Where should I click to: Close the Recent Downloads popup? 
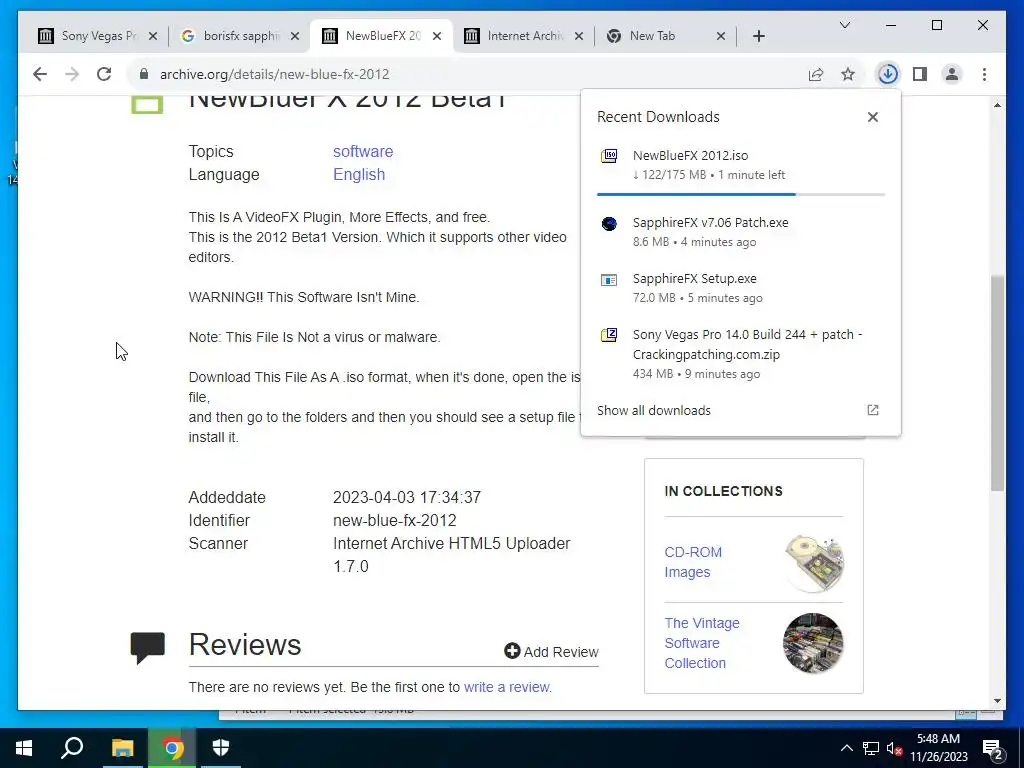coord(872,117)
